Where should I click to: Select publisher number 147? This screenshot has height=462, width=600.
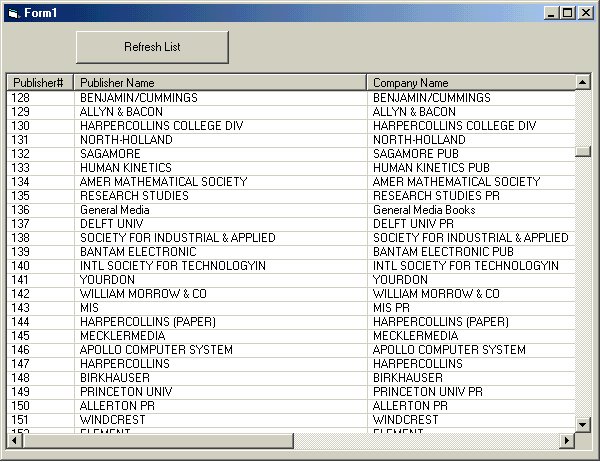coord(20,364)
